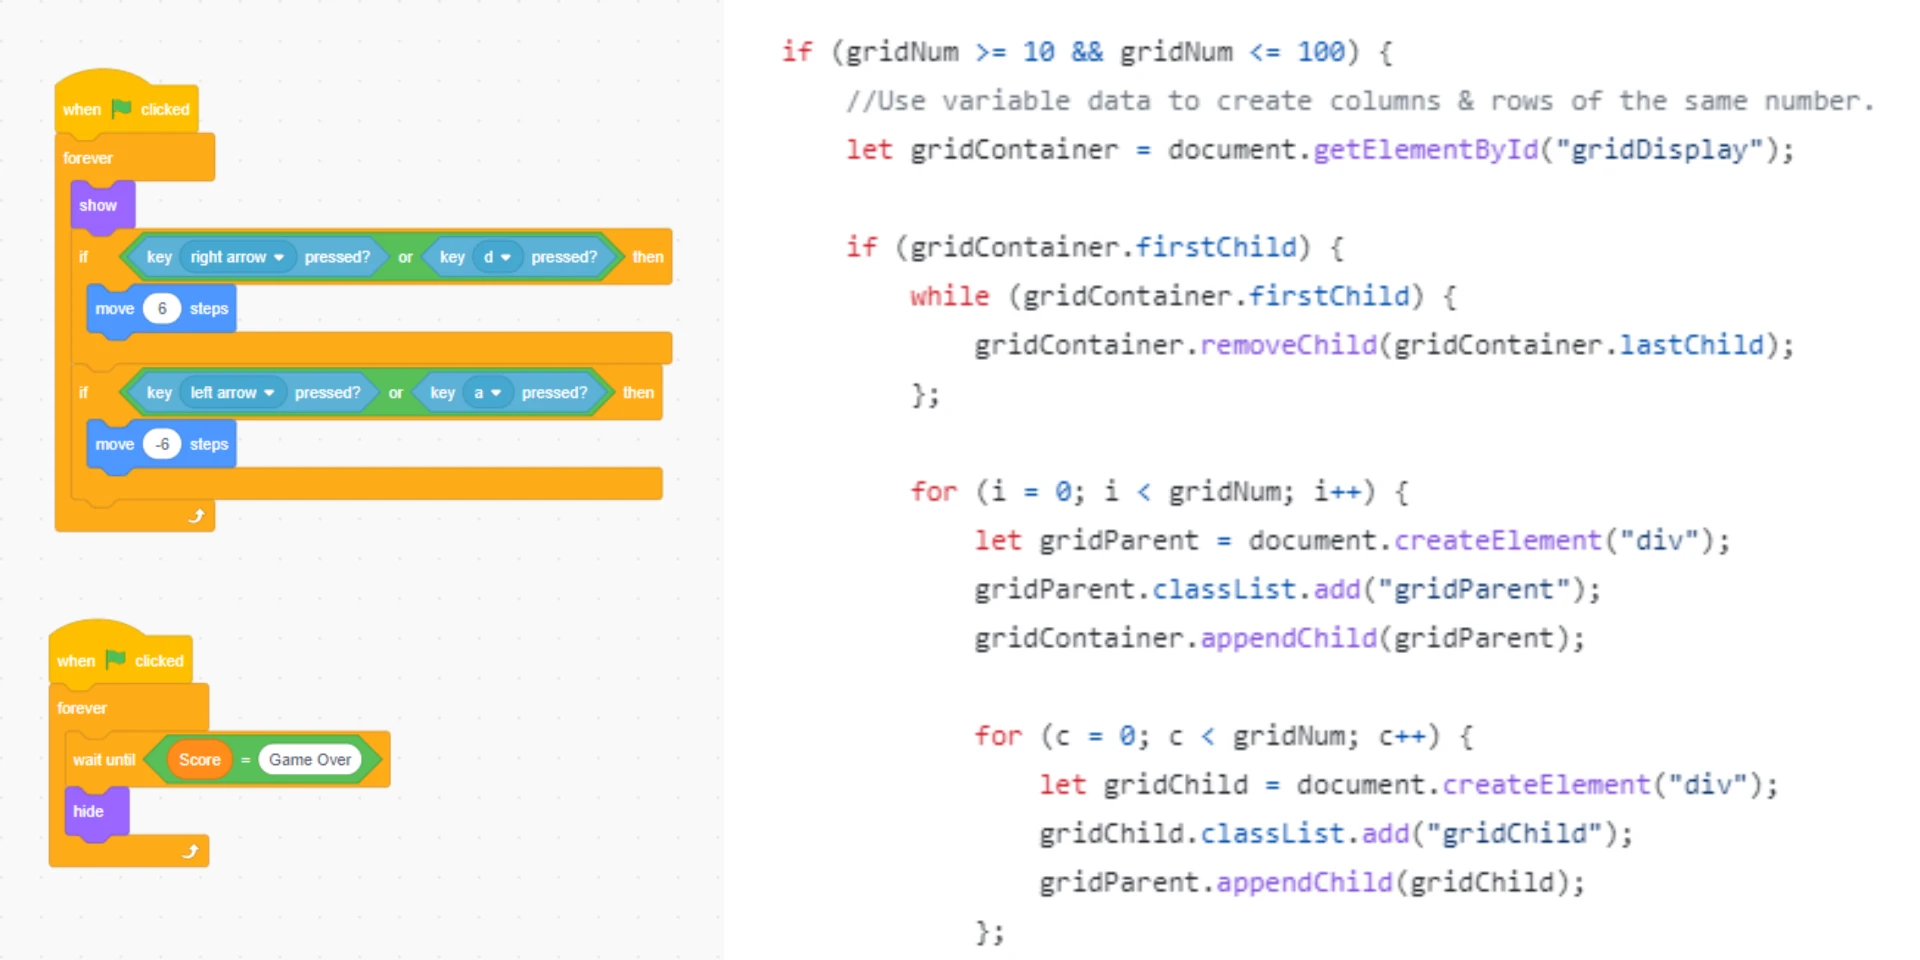
Task: Open the 'd' key dropdown
Action: point(497,257)
